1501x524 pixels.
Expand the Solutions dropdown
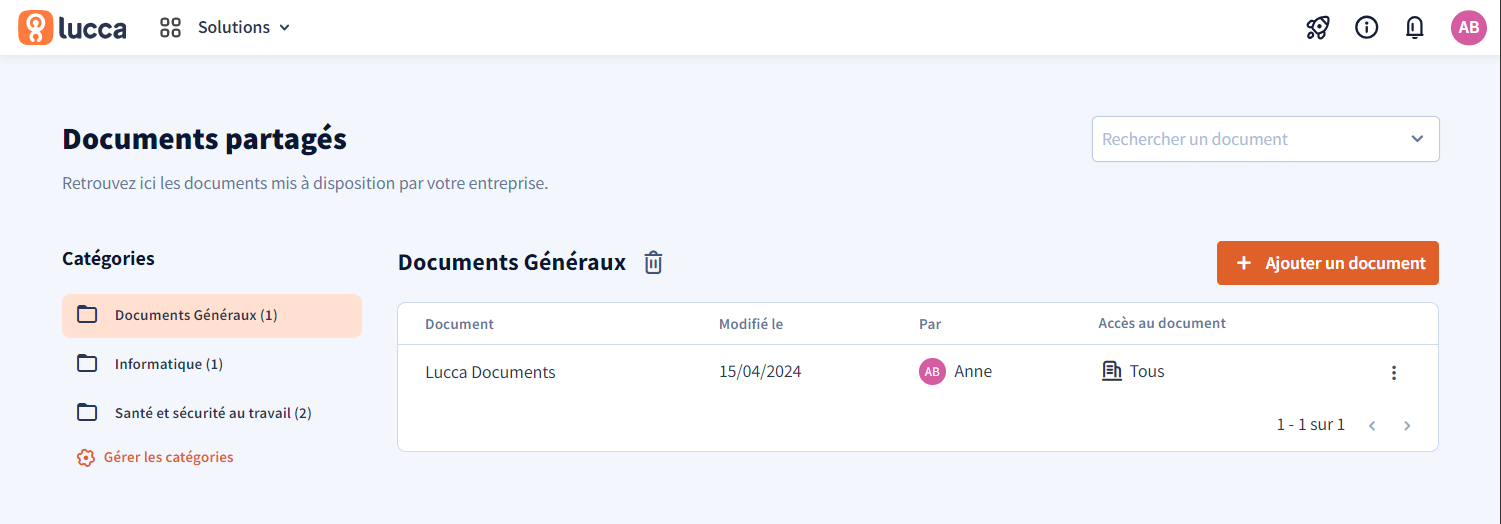tap(244, 27)
